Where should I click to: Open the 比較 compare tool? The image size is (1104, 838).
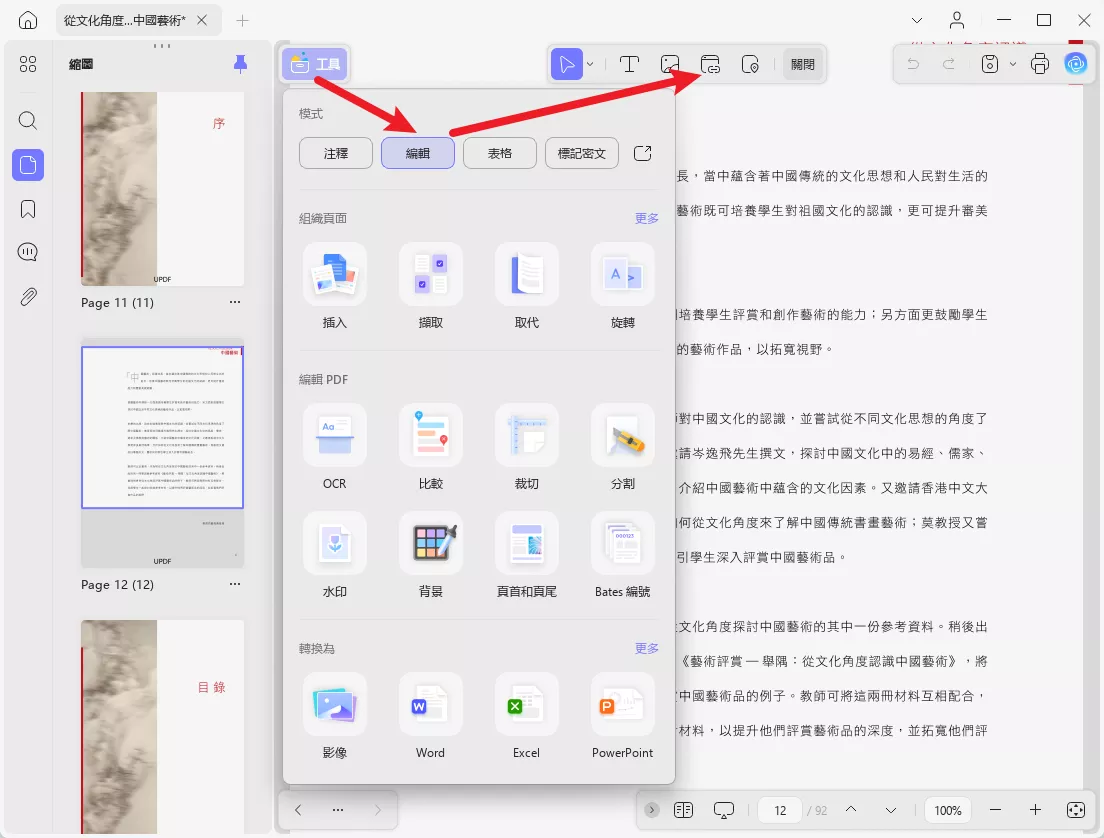[x=430, y=448]
